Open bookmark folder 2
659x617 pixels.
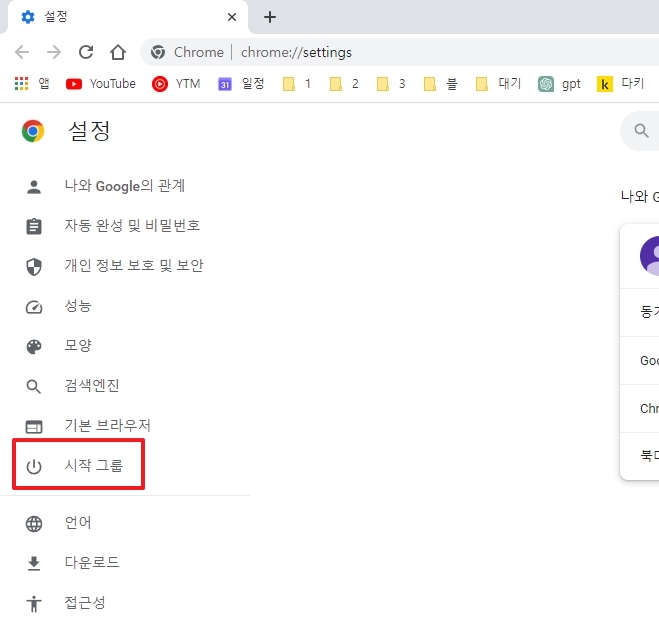[344, 84]
